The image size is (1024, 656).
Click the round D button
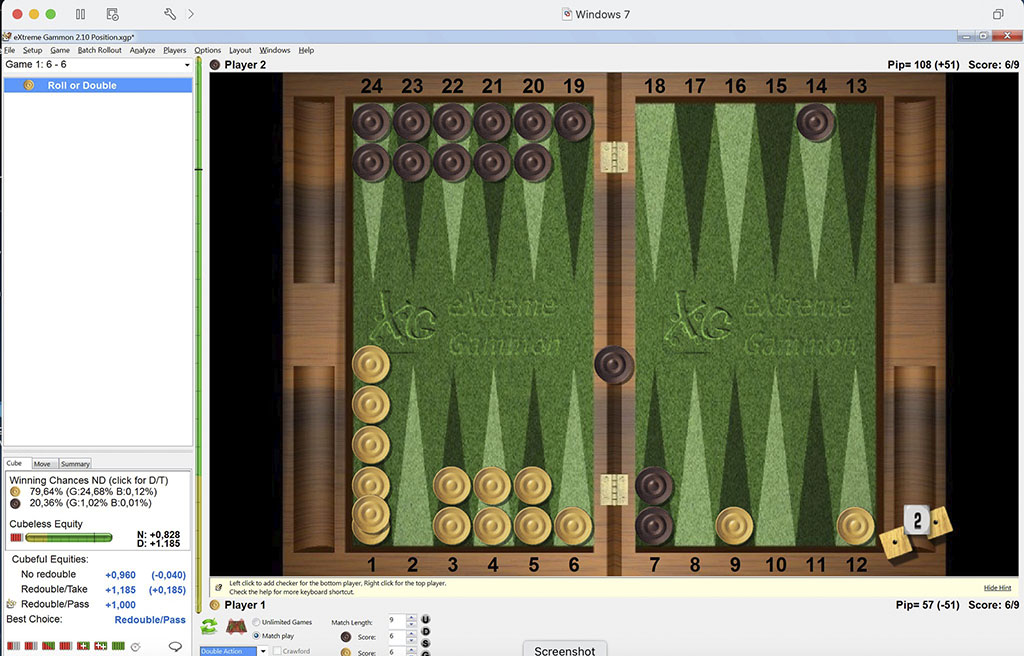[x=426, y=631]
